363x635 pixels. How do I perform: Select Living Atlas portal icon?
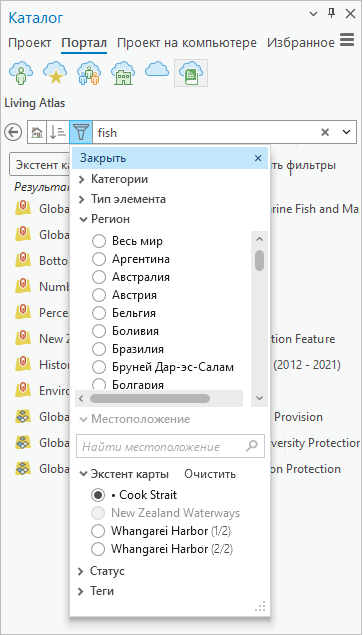pyautogui.click(x=191, y=72)
